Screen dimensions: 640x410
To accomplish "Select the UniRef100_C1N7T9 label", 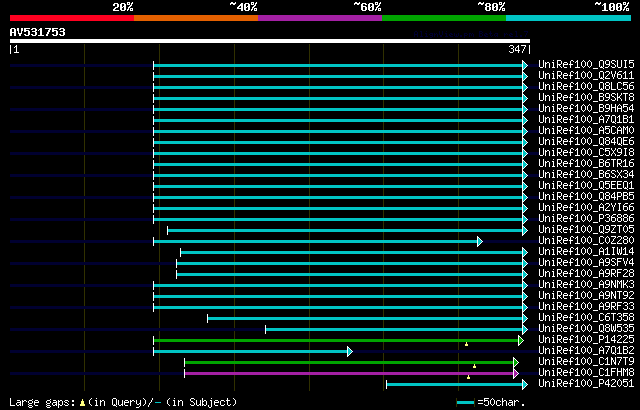I will coord(586,362).
